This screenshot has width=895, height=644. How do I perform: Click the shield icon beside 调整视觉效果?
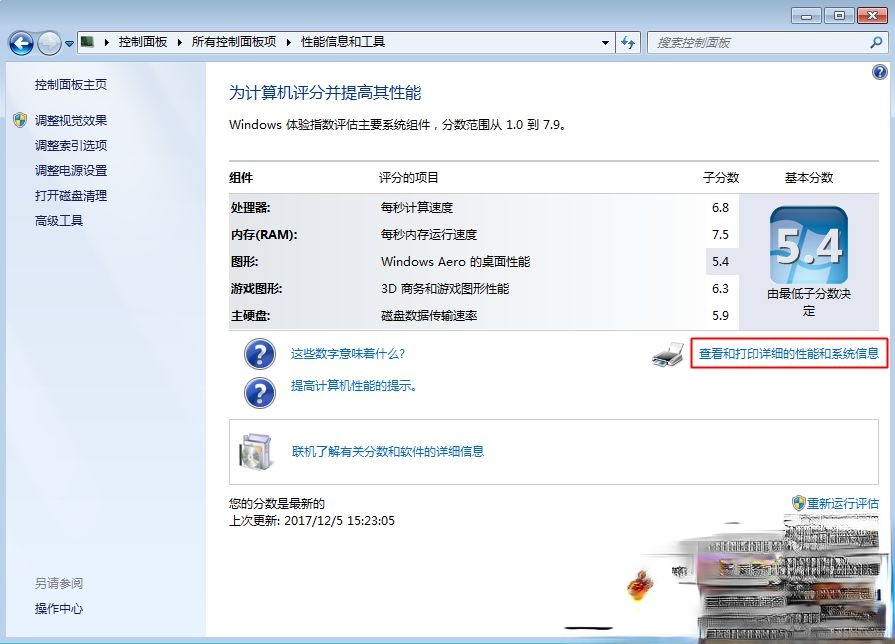(x=20, y=120)
